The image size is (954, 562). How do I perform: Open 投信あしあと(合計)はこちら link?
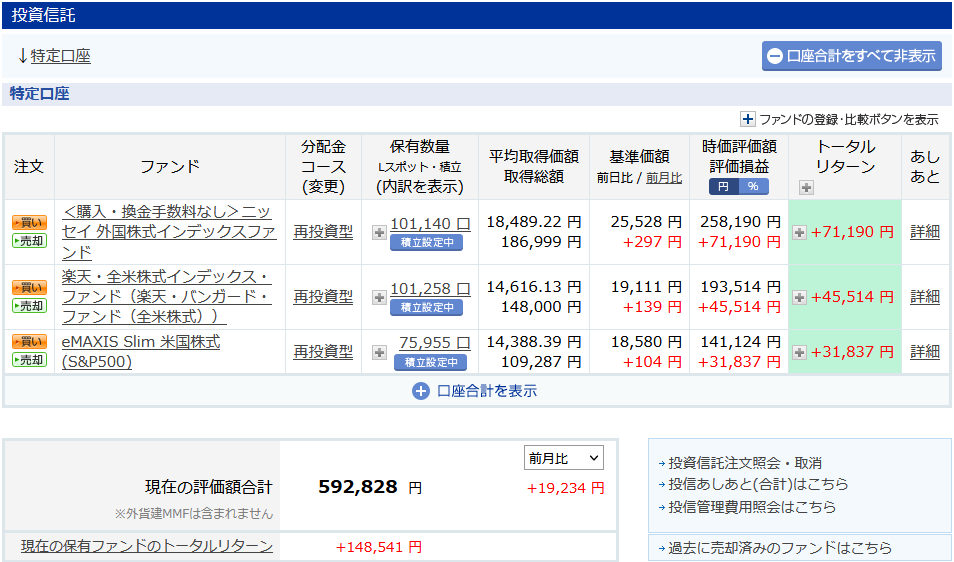pyautogui.click(x=758, y=484)
